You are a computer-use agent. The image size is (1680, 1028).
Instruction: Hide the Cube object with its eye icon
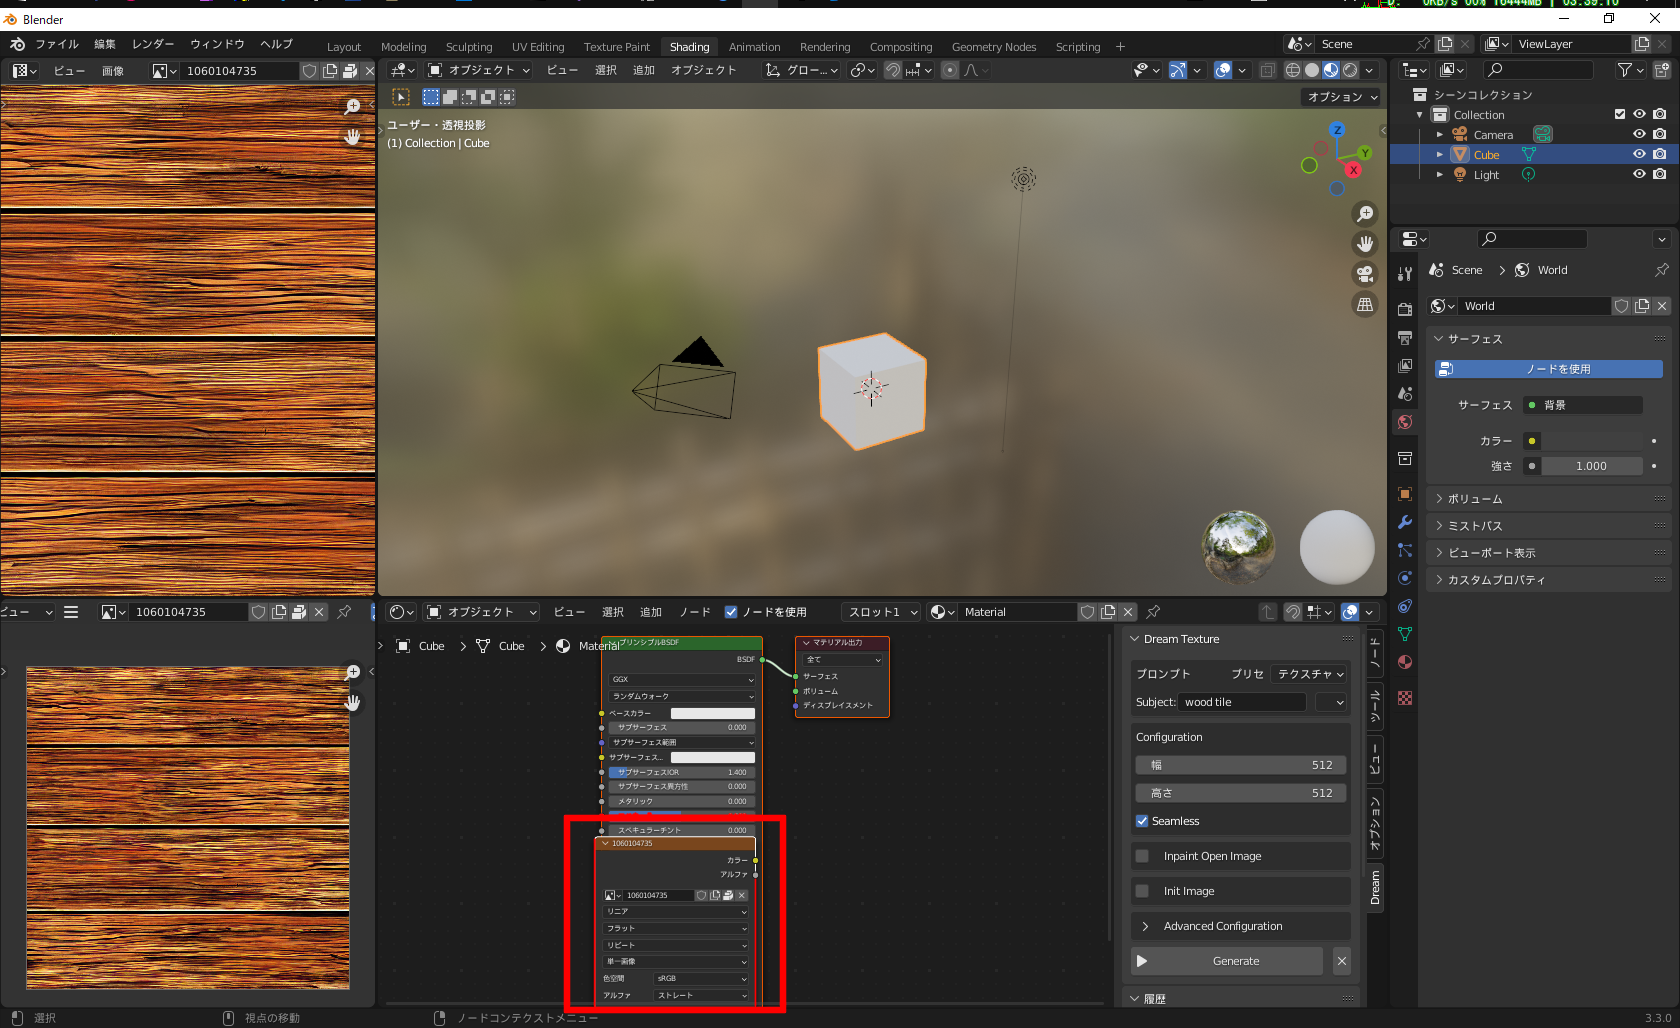click(x=1639, y=154)
